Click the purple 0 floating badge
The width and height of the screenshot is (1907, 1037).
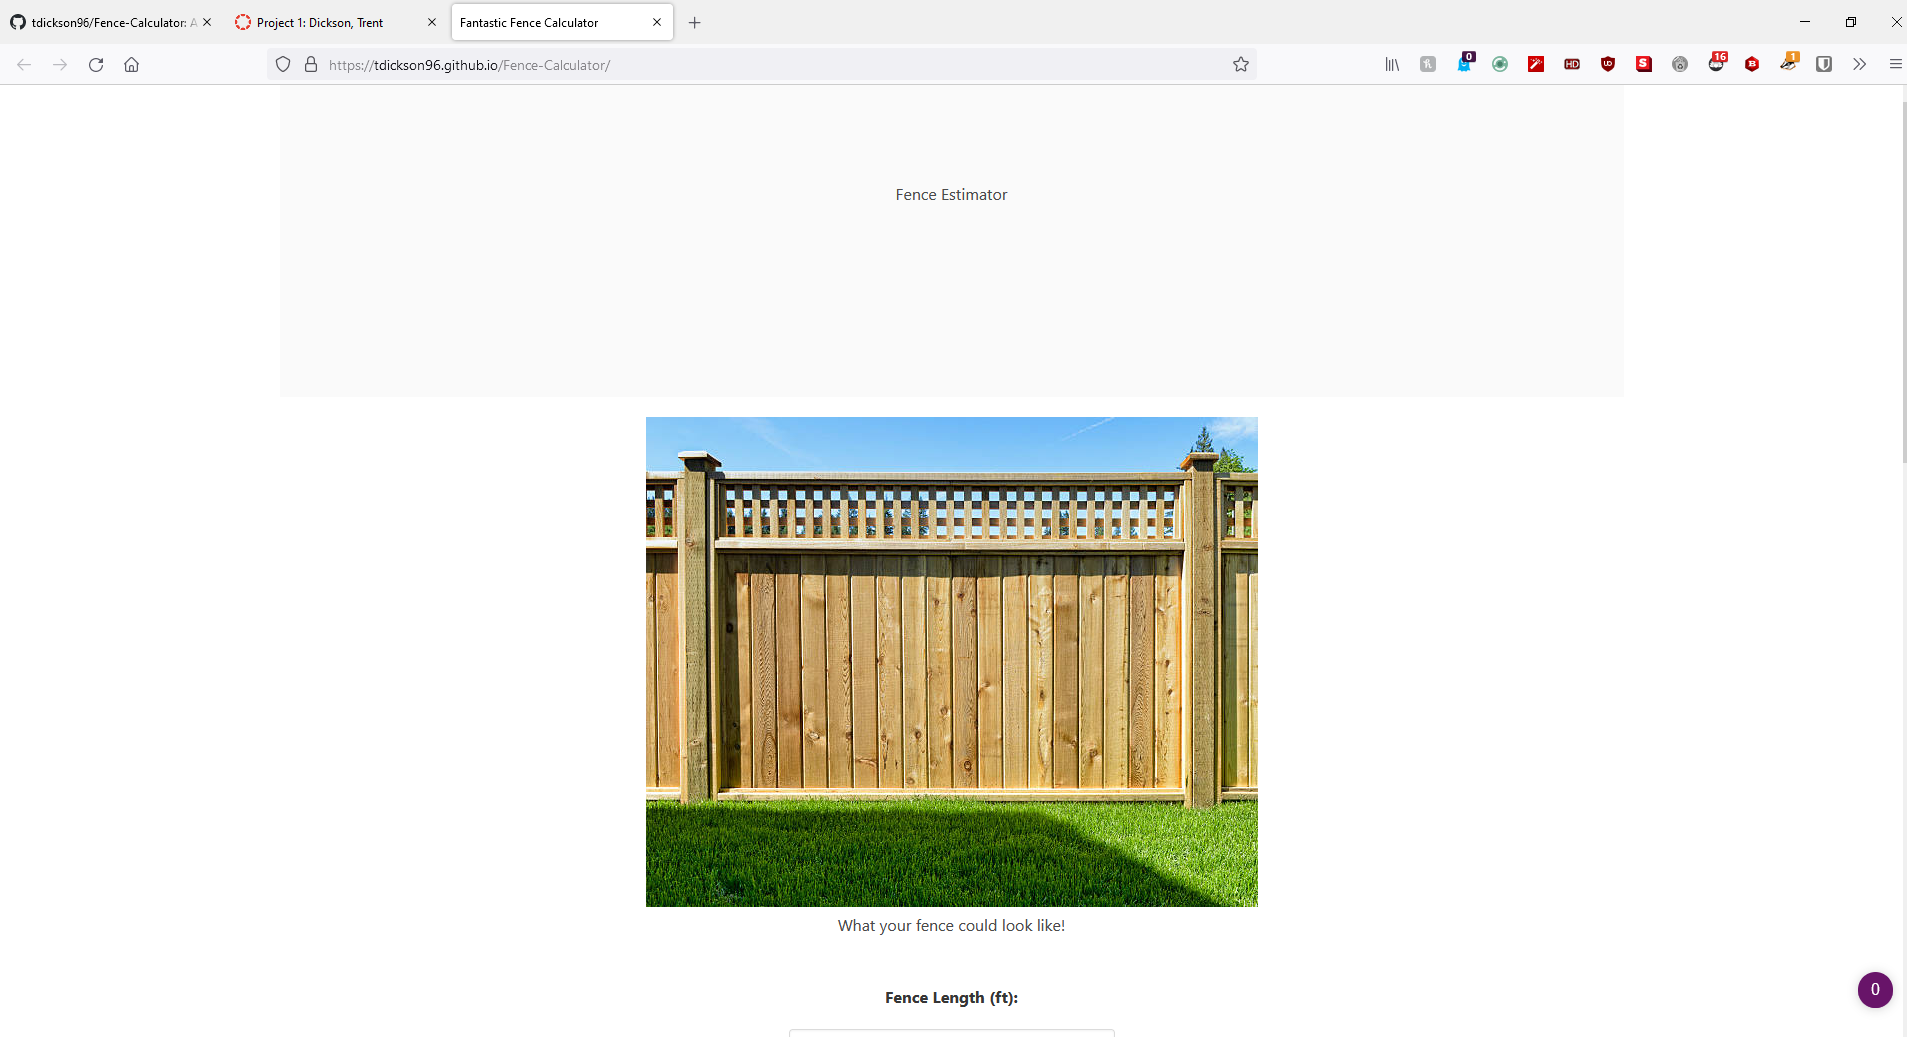tap(1875, 990)
